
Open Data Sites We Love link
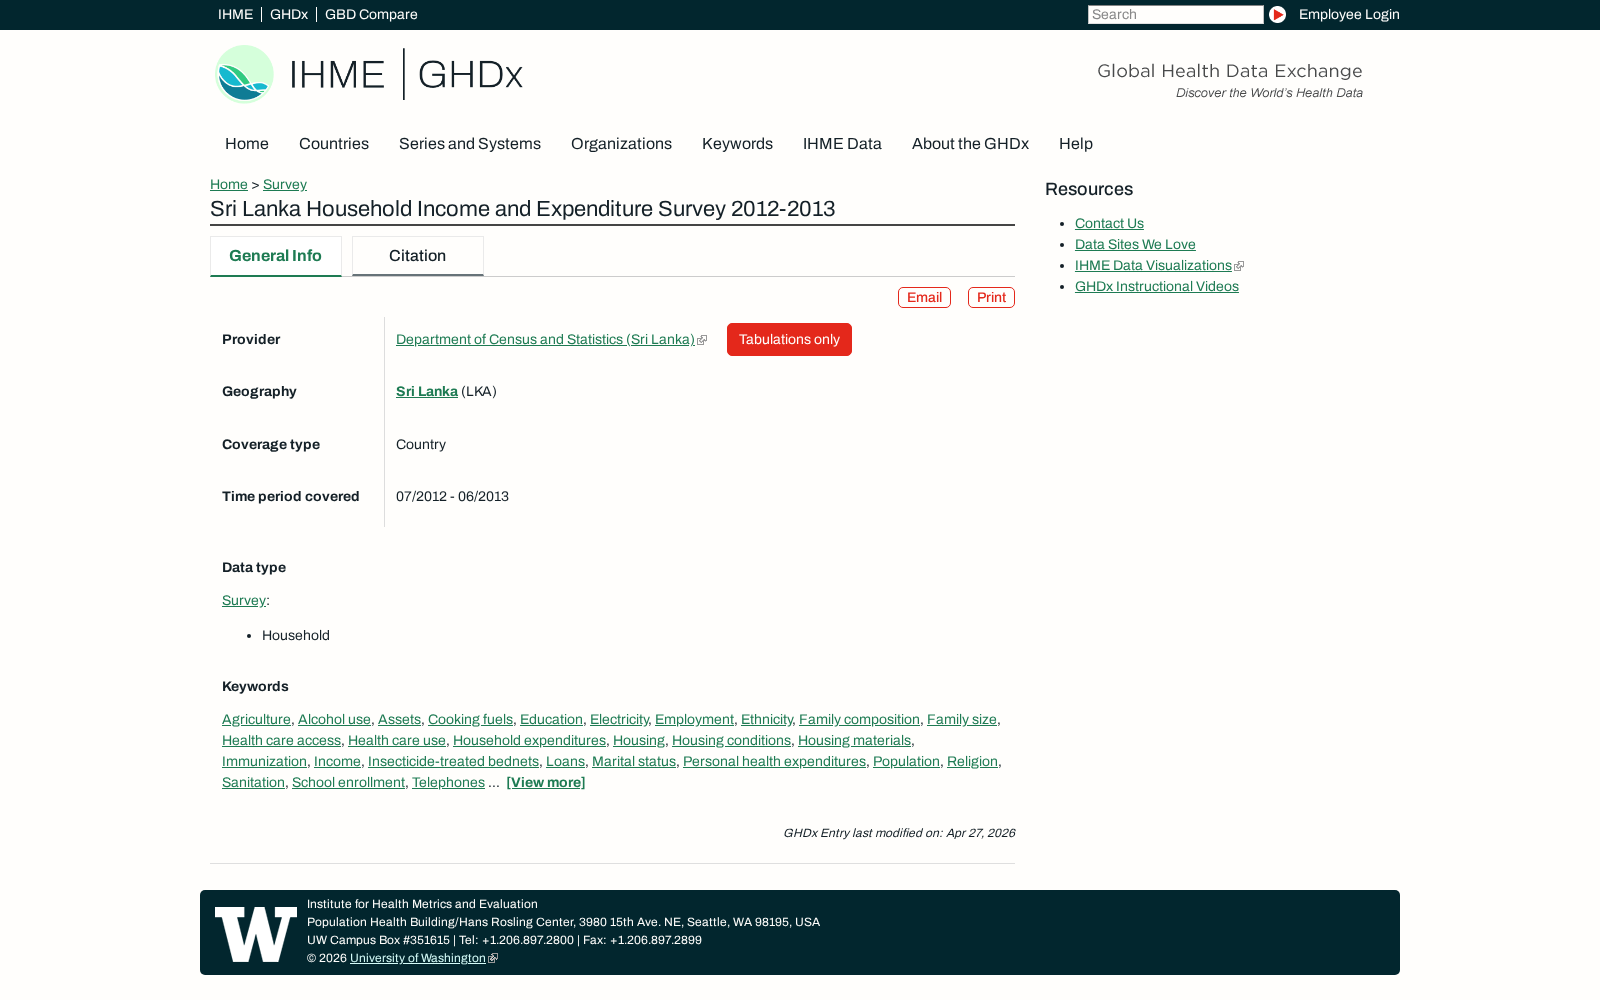point(1135,245)
